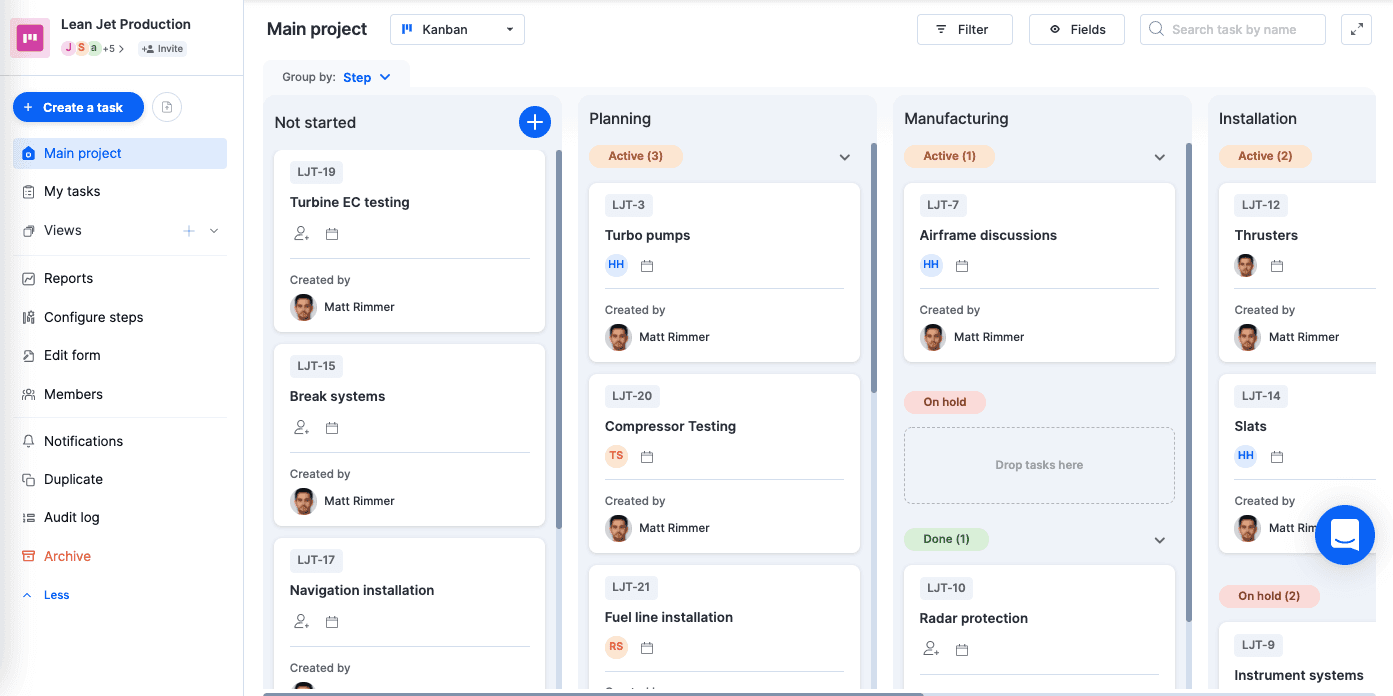
Task: Open the chat support bubble
Action: coord(1344,535)
